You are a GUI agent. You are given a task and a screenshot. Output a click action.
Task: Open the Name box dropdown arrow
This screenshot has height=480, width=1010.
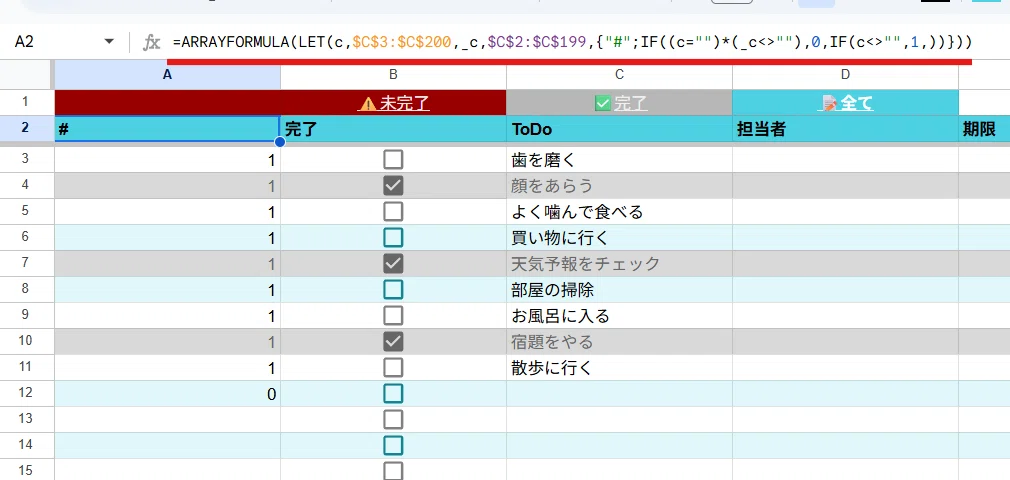click(x=109, y=42)
